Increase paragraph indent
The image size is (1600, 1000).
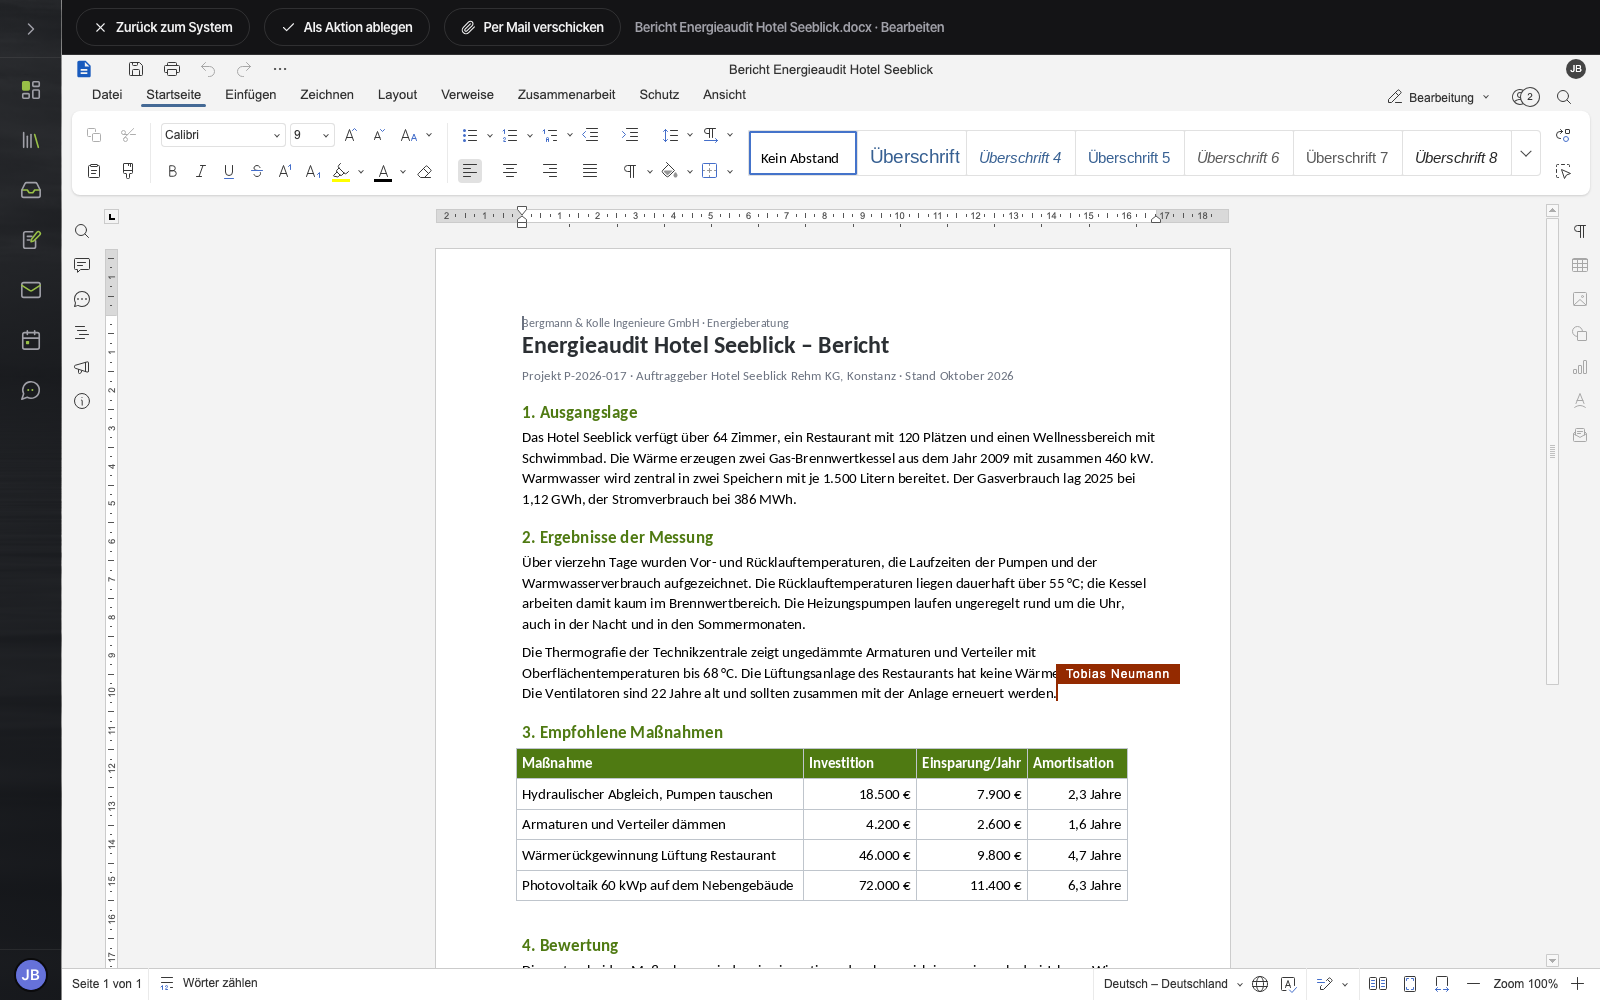click(630, 135)
